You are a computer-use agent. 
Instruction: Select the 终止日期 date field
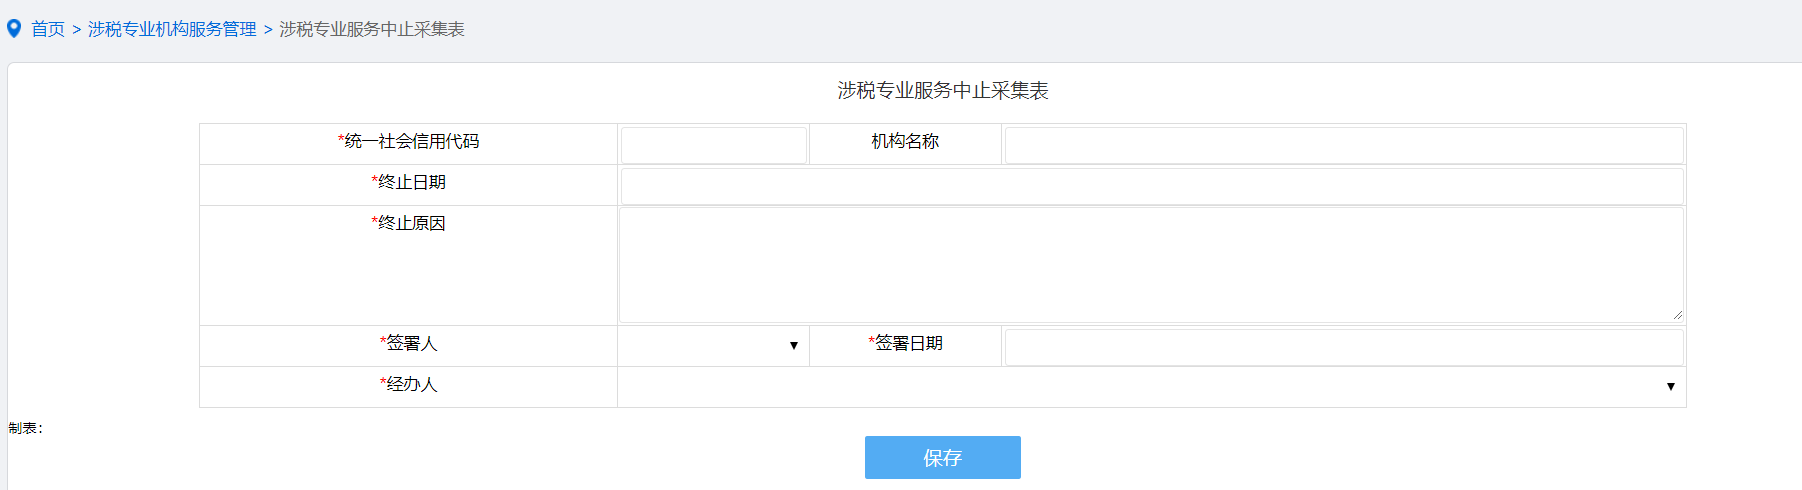(1151, 186)
